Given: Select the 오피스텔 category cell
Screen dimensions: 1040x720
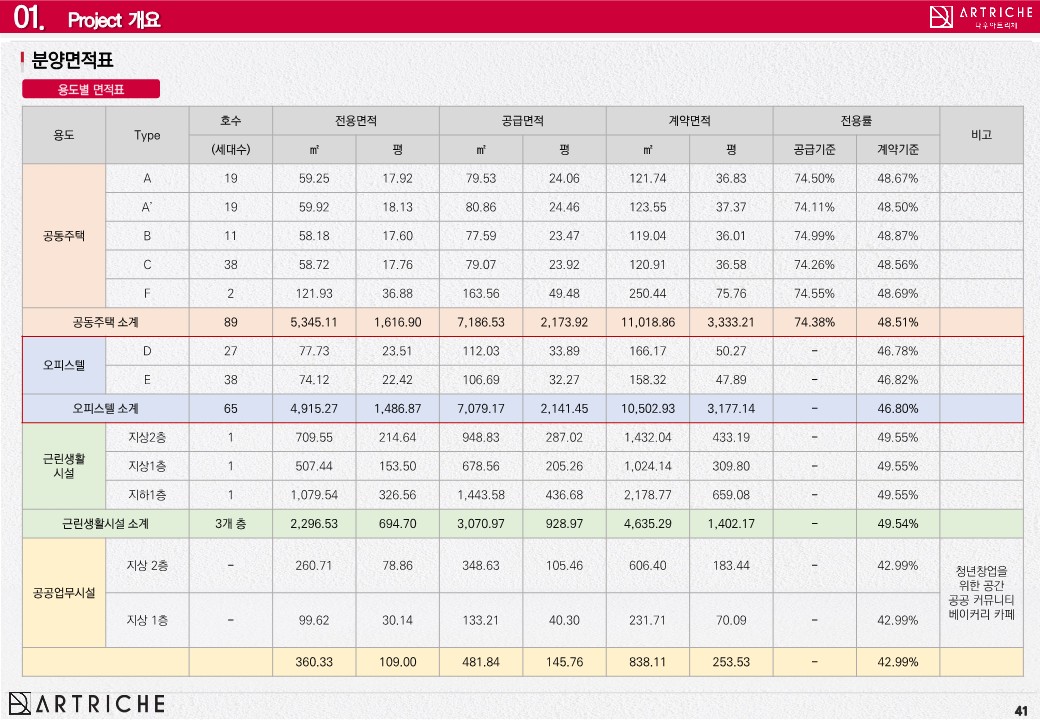Looking at the screenshot, I should (x=64, y=365).
